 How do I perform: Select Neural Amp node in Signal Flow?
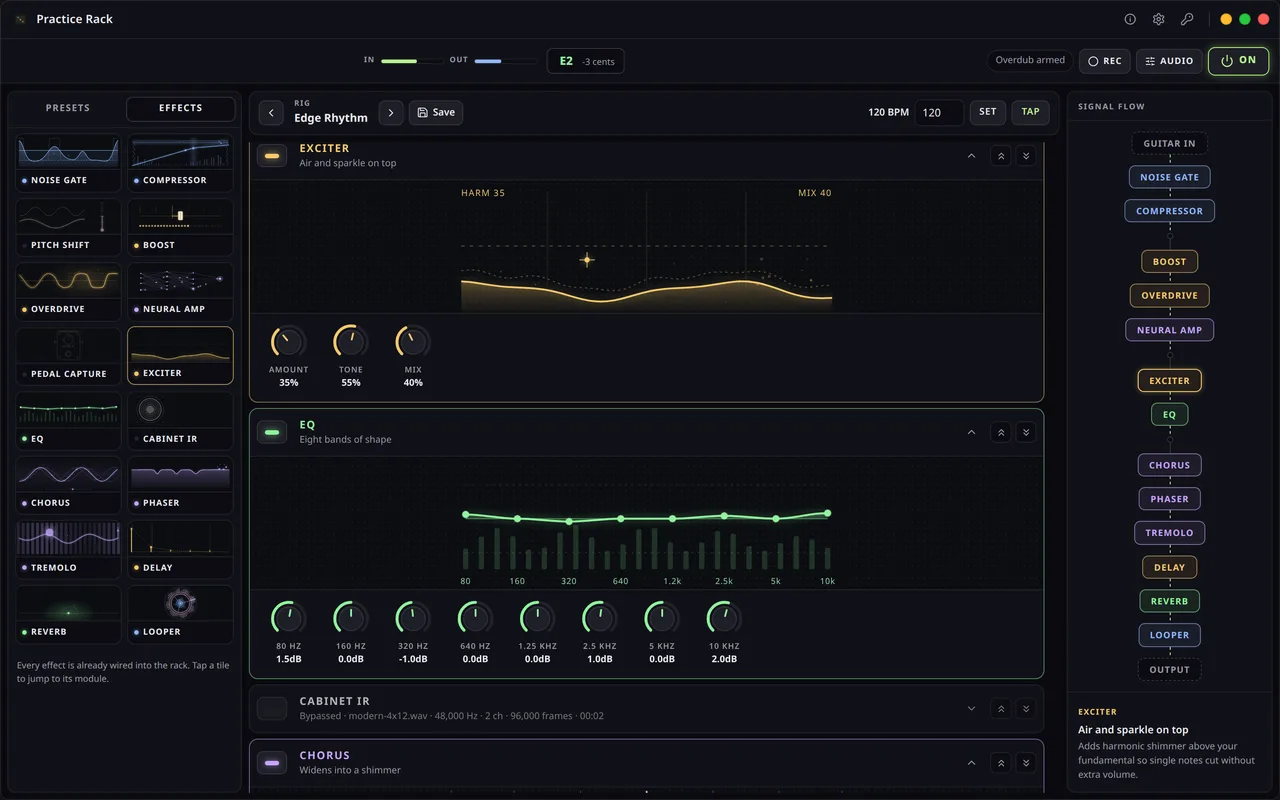click(x=1169, y=330)
